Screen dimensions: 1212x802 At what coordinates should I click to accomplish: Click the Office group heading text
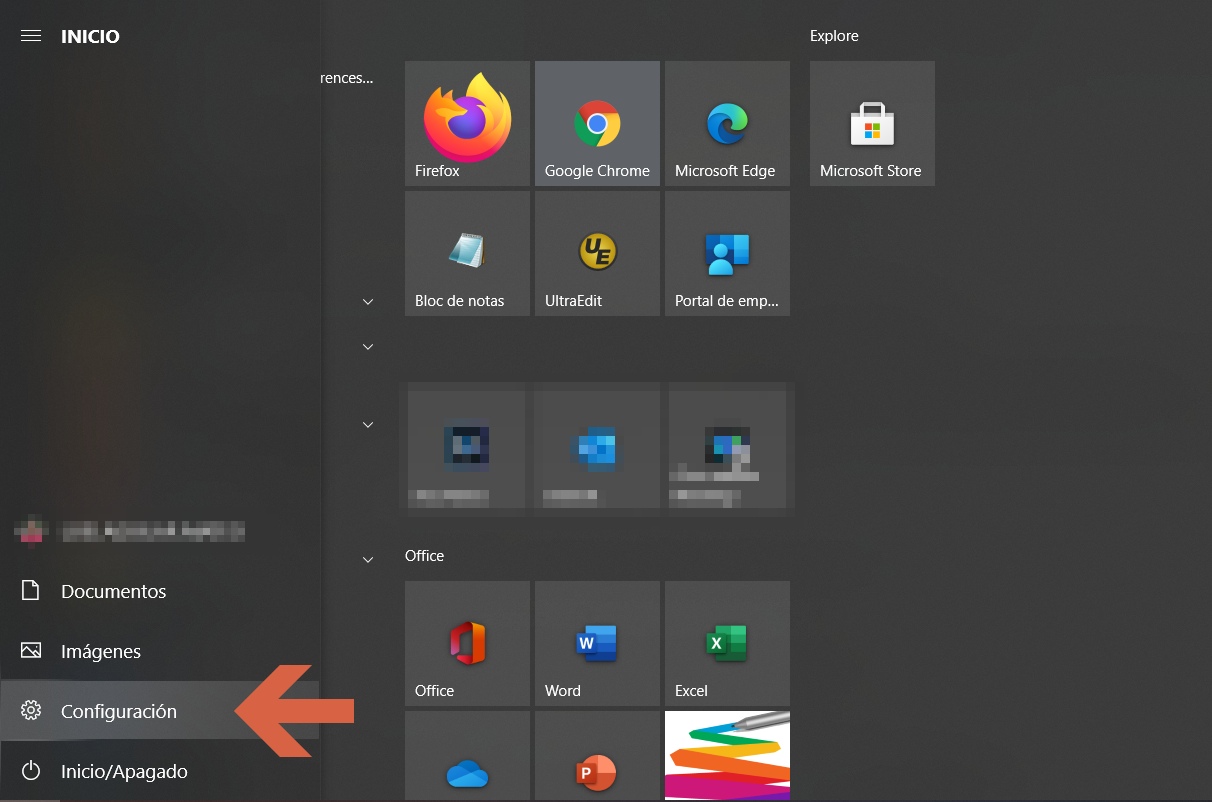click(x=424, y=556)
